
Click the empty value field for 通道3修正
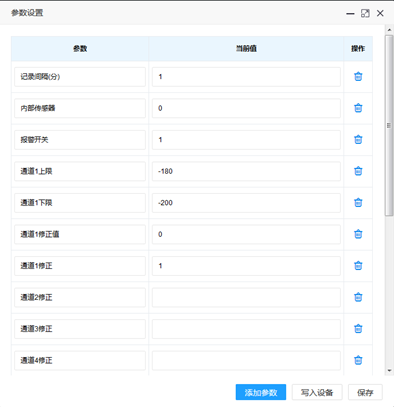[246, 329]
